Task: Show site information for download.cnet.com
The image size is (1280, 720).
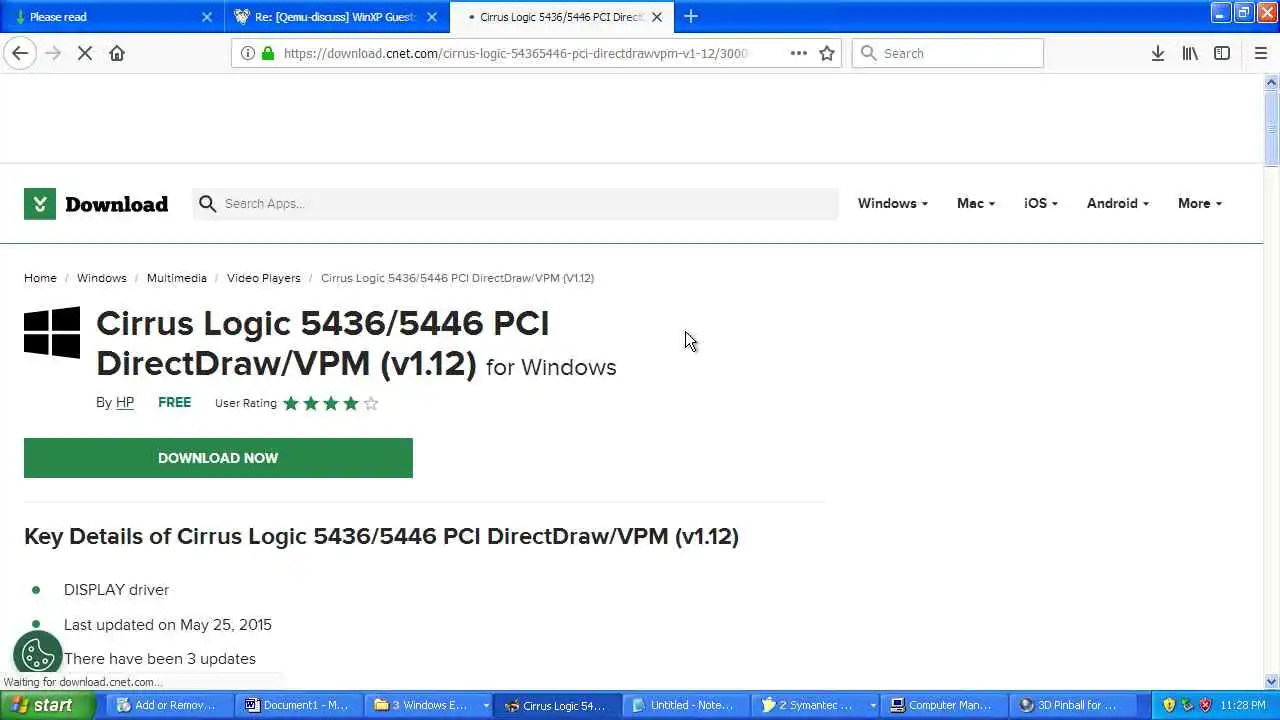Action: pyautogui.click(x=248, y=53)
